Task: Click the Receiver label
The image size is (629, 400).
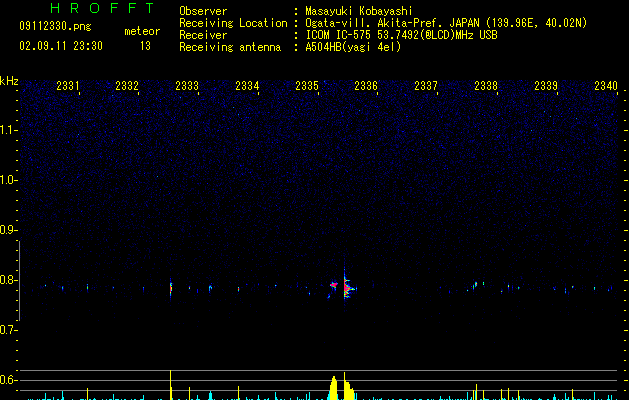Action: pos(203,35)
